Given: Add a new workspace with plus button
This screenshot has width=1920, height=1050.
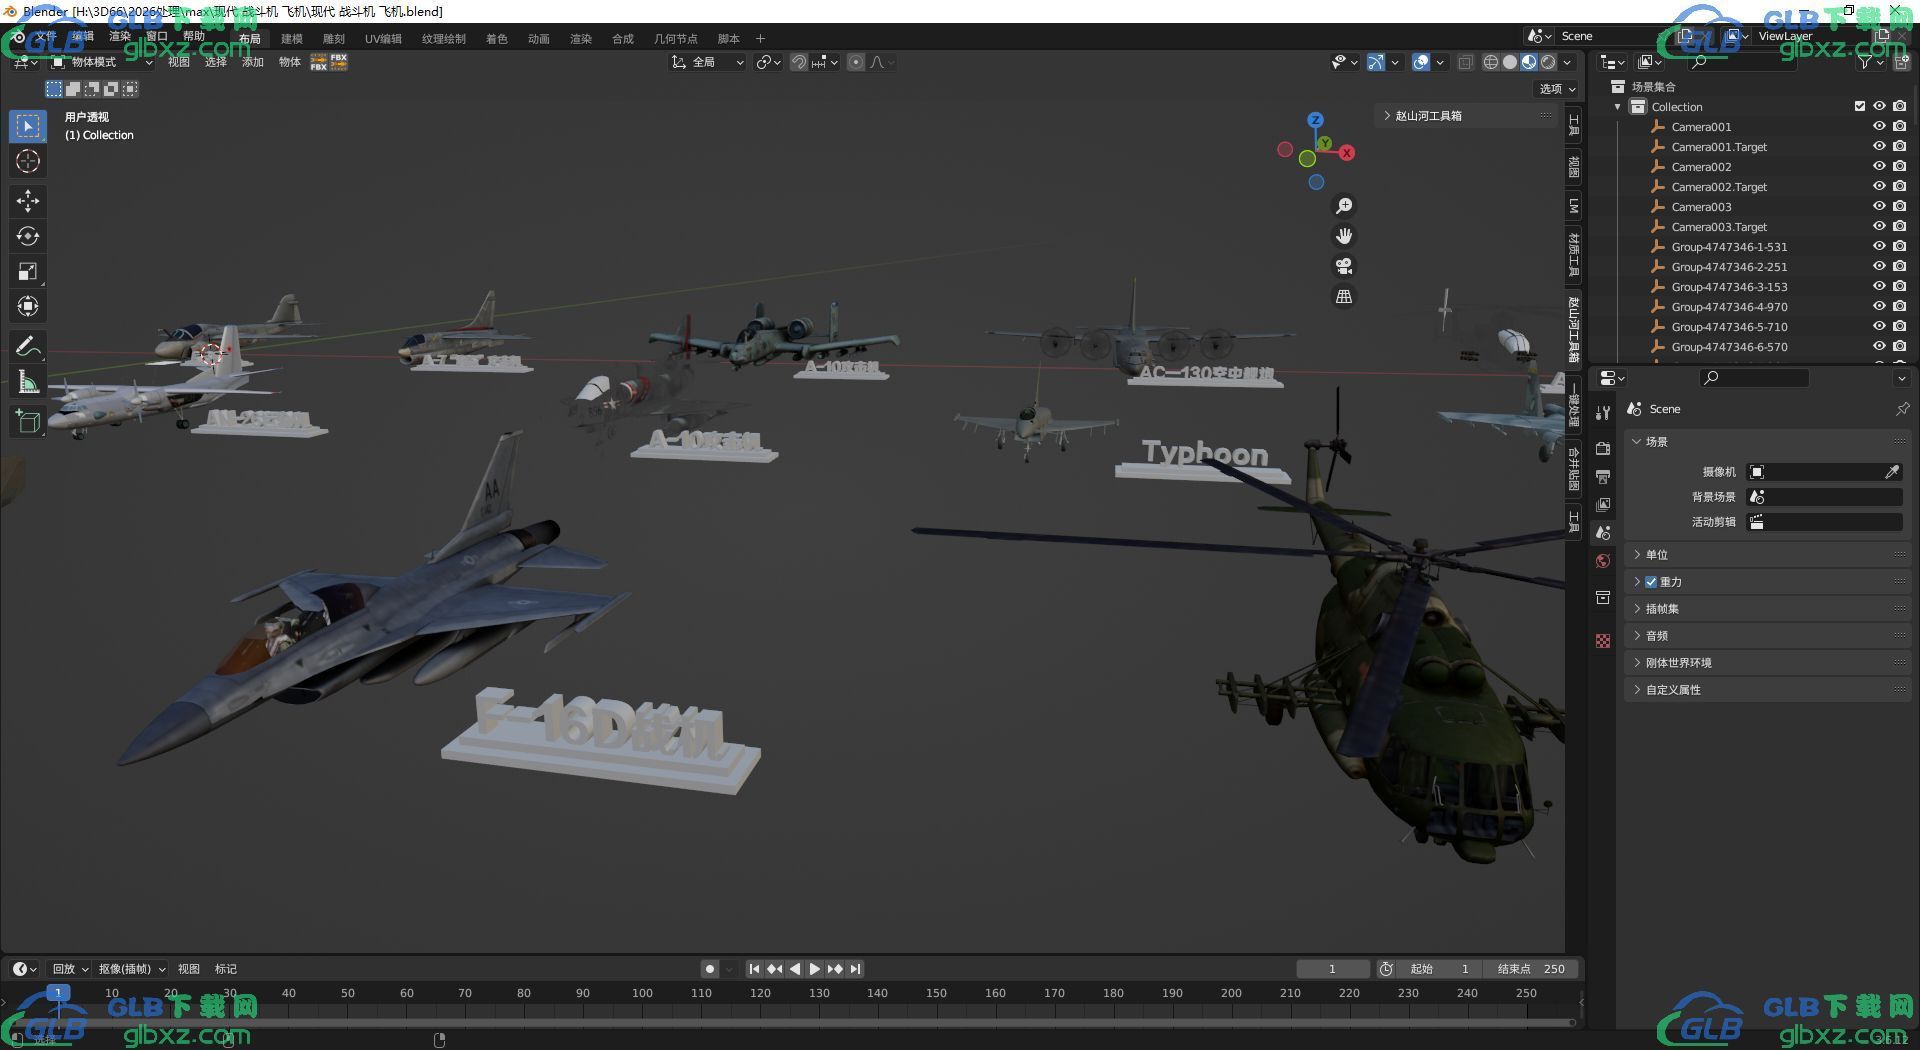Looking at the screenshot, I should coord(760,39).
